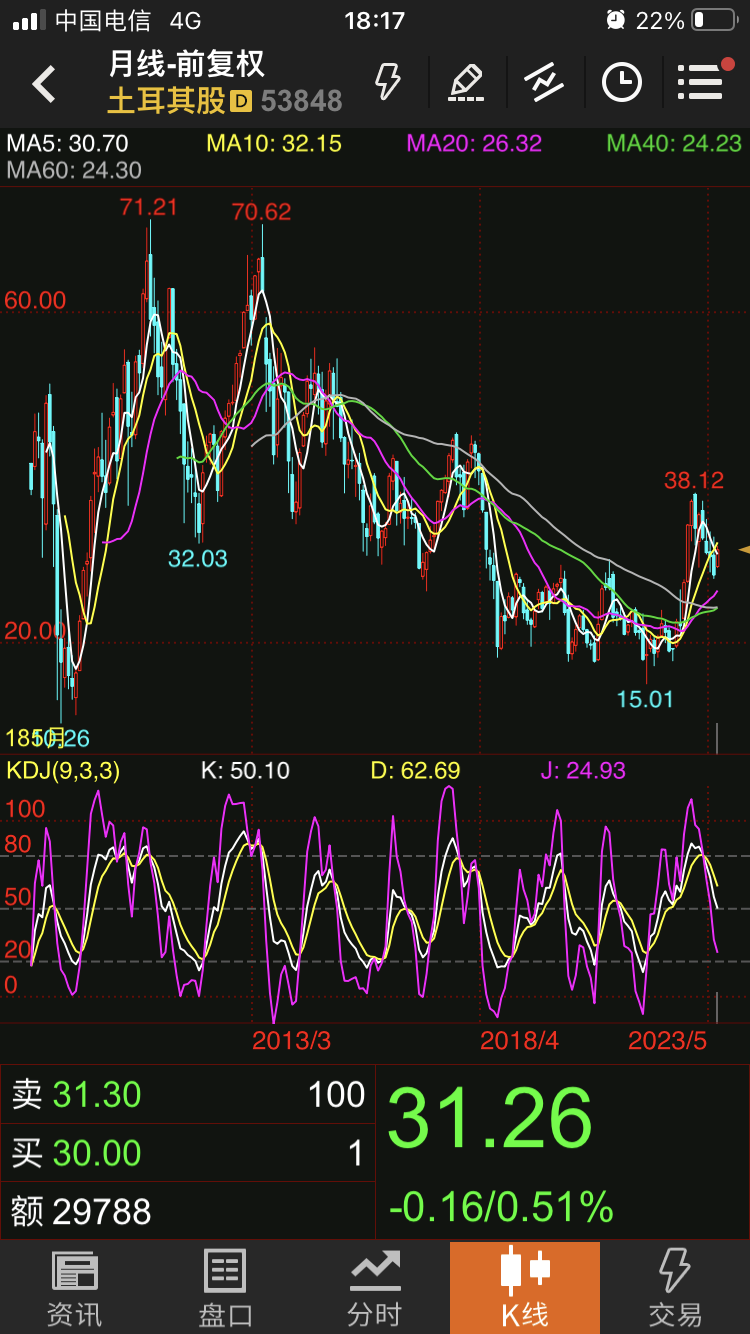Screen dimensions: 750x1334
Task: Tap the back arrow icon
Action: tap(44, 84)
